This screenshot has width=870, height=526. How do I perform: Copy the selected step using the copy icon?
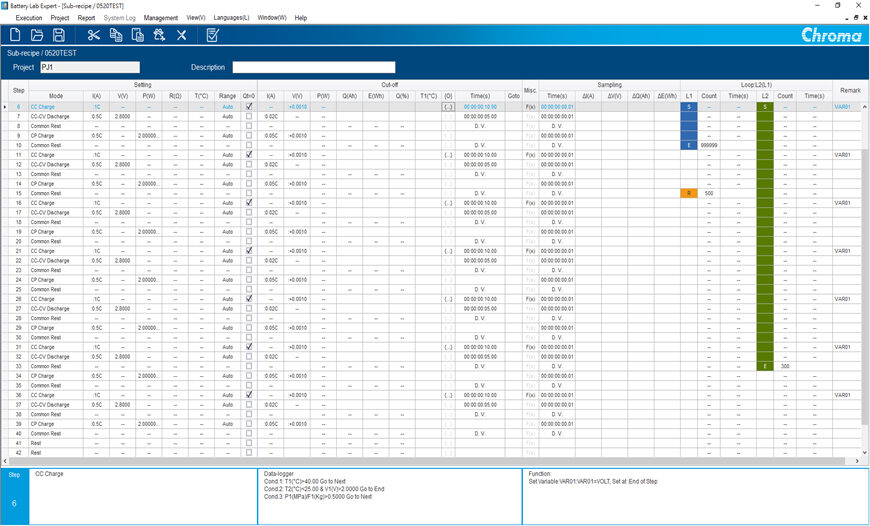tap(116, 36)
